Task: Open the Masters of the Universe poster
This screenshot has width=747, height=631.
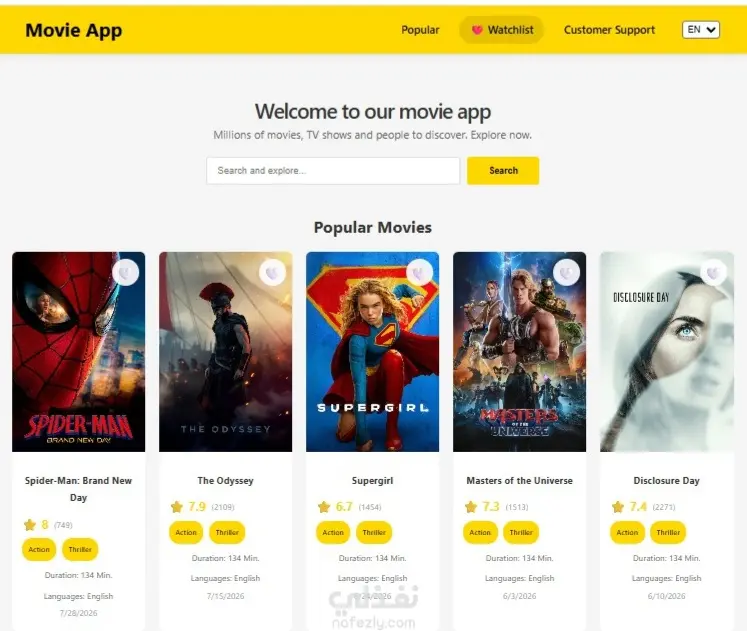Action: tap(519, 351)
